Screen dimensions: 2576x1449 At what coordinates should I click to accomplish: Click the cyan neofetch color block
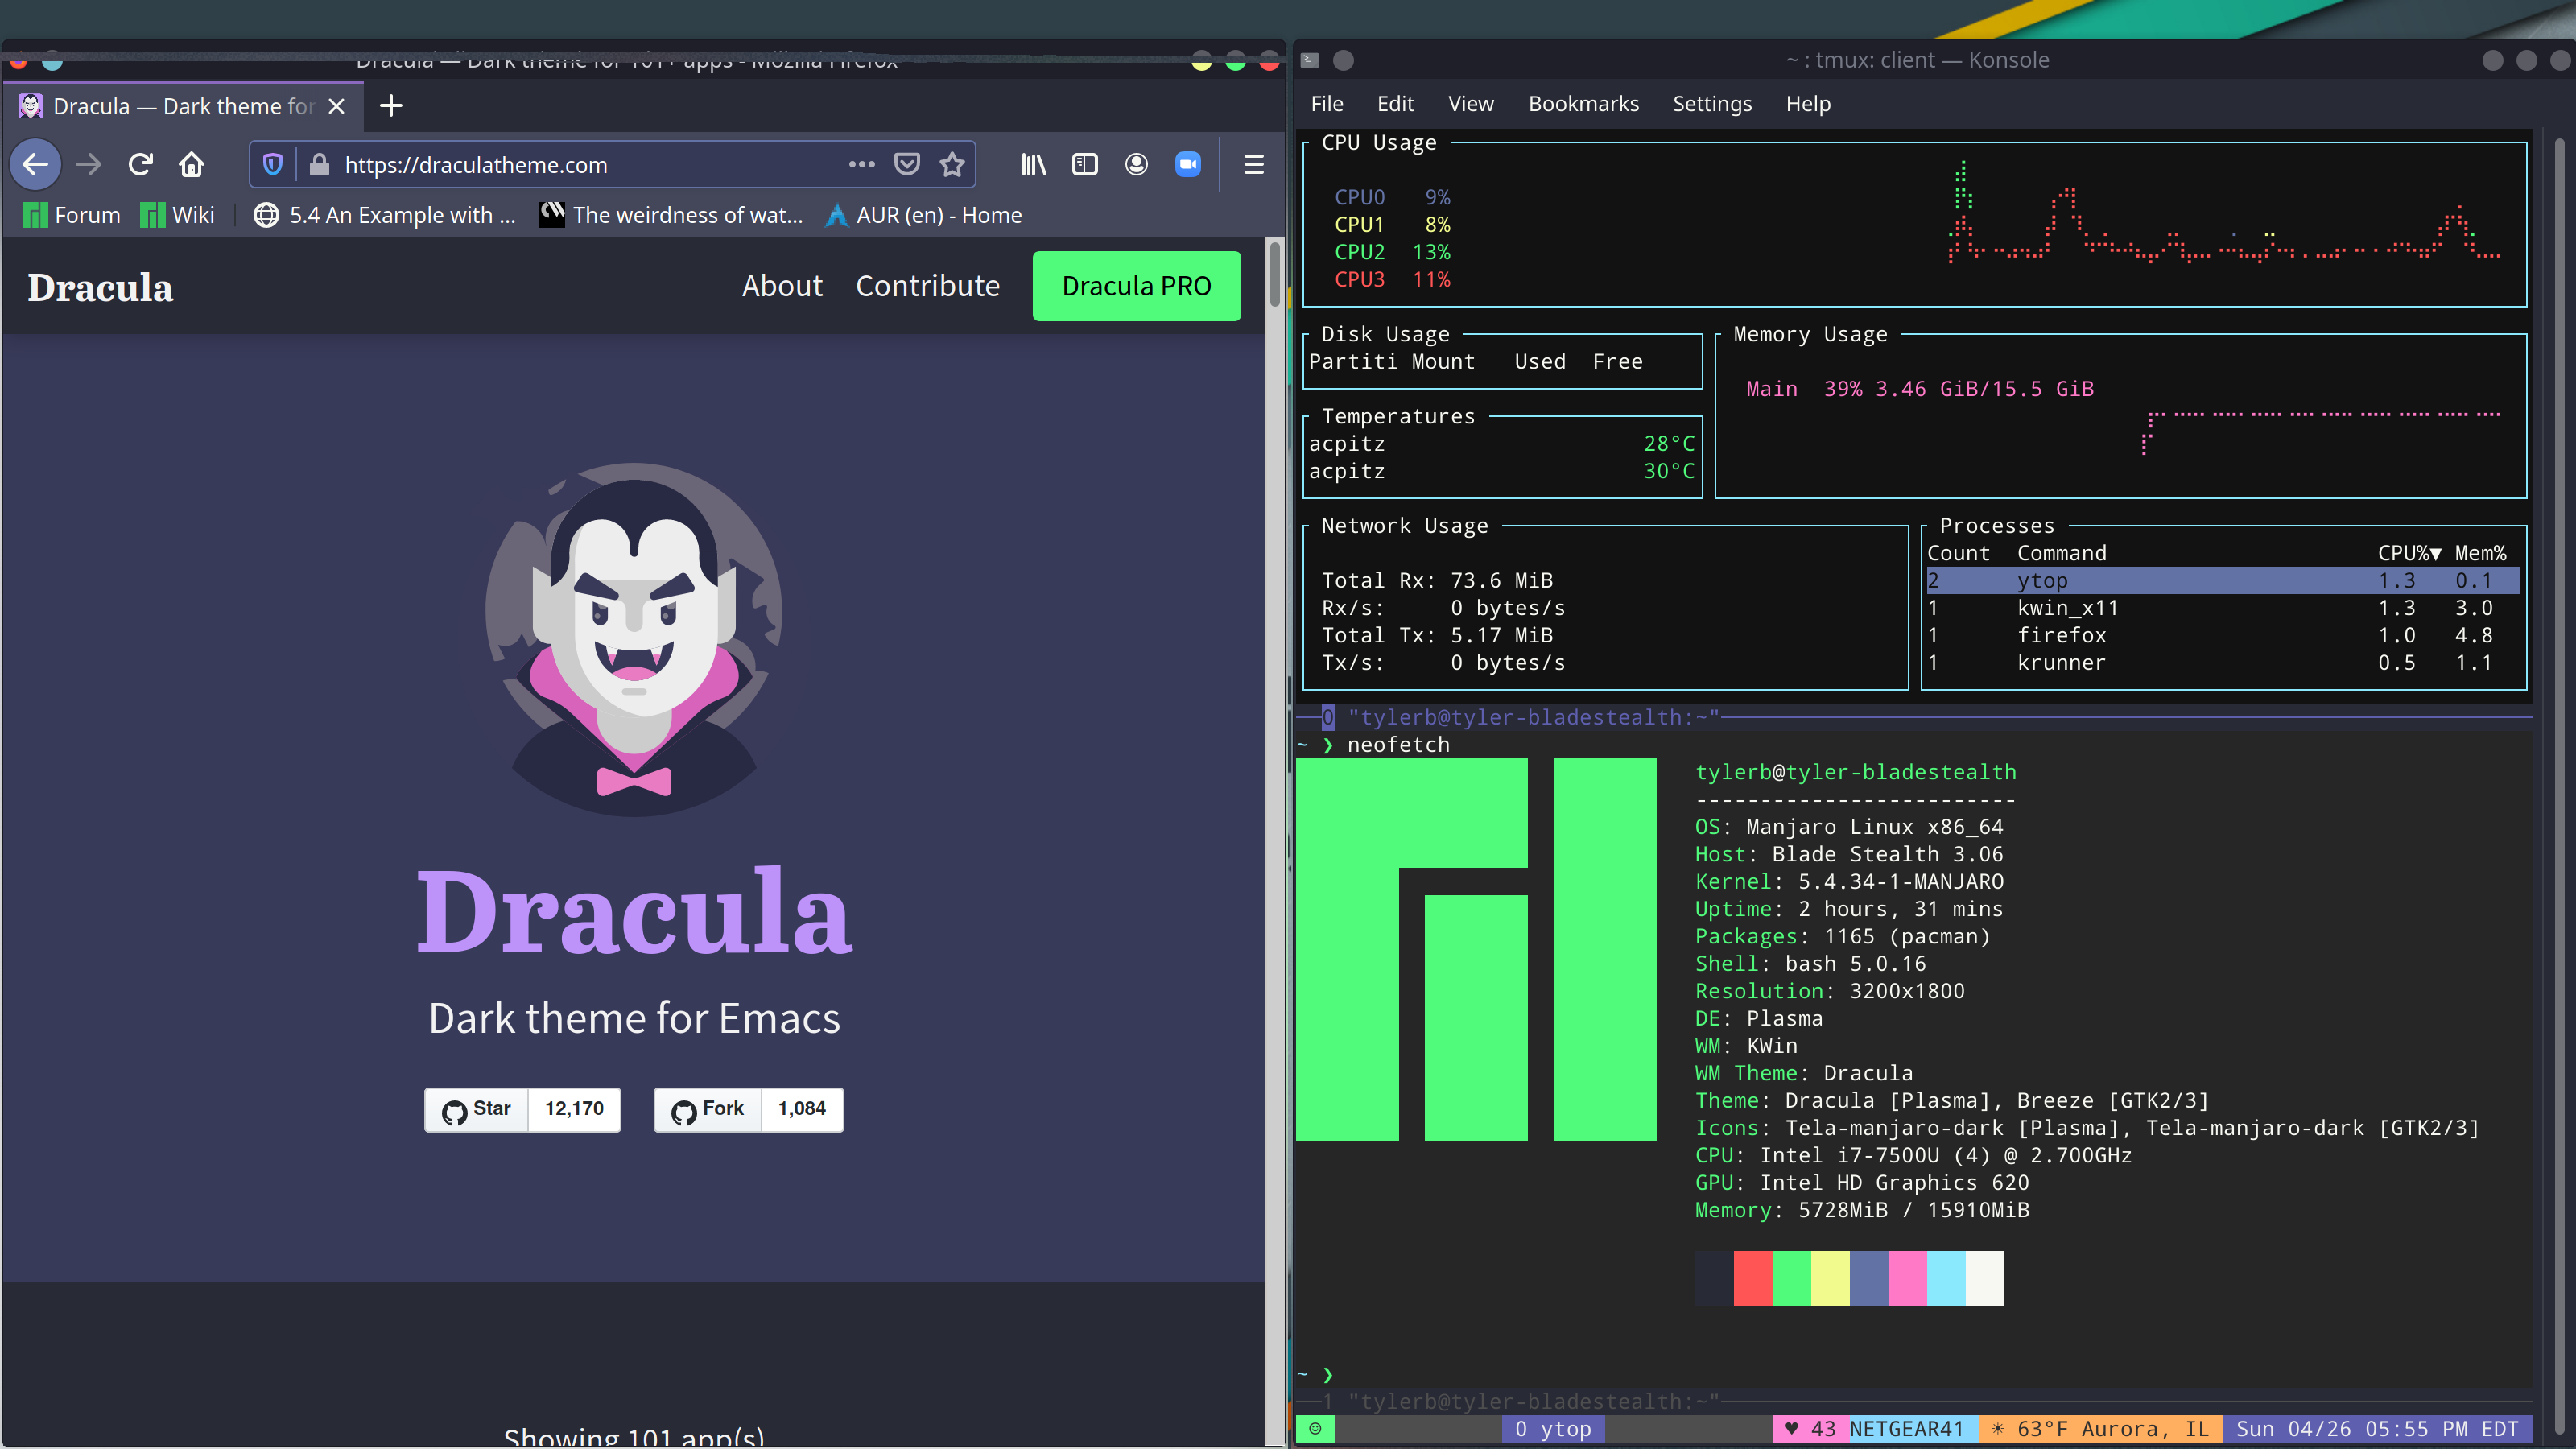[1946, 1278]
